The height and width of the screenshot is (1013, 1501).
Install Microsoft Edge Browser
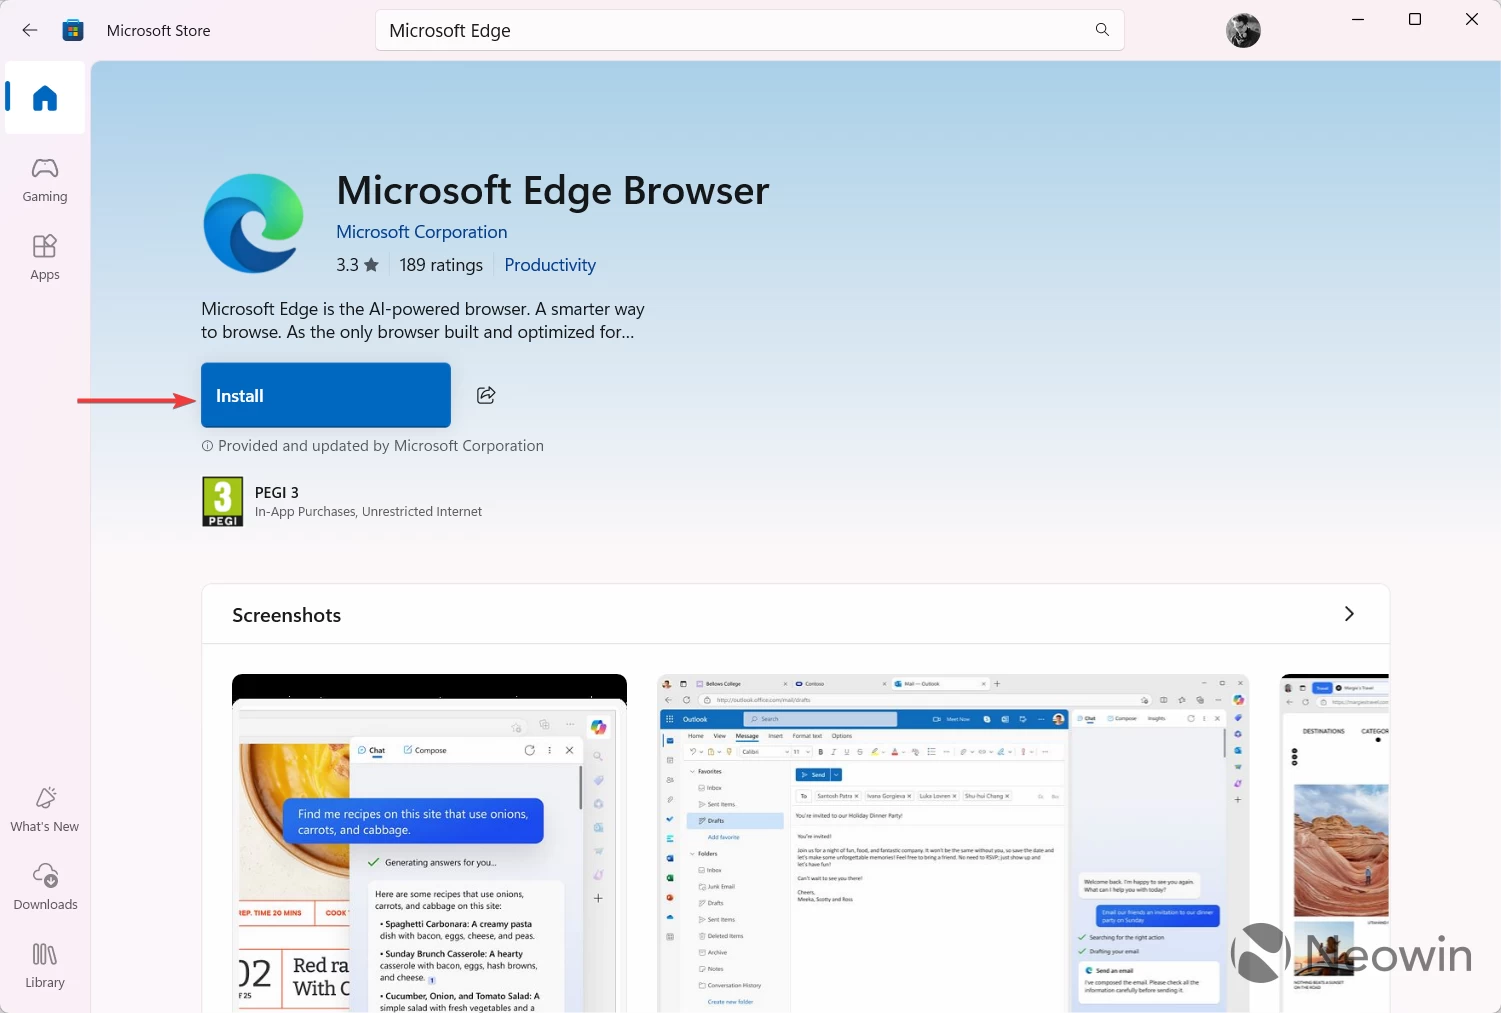326,395
